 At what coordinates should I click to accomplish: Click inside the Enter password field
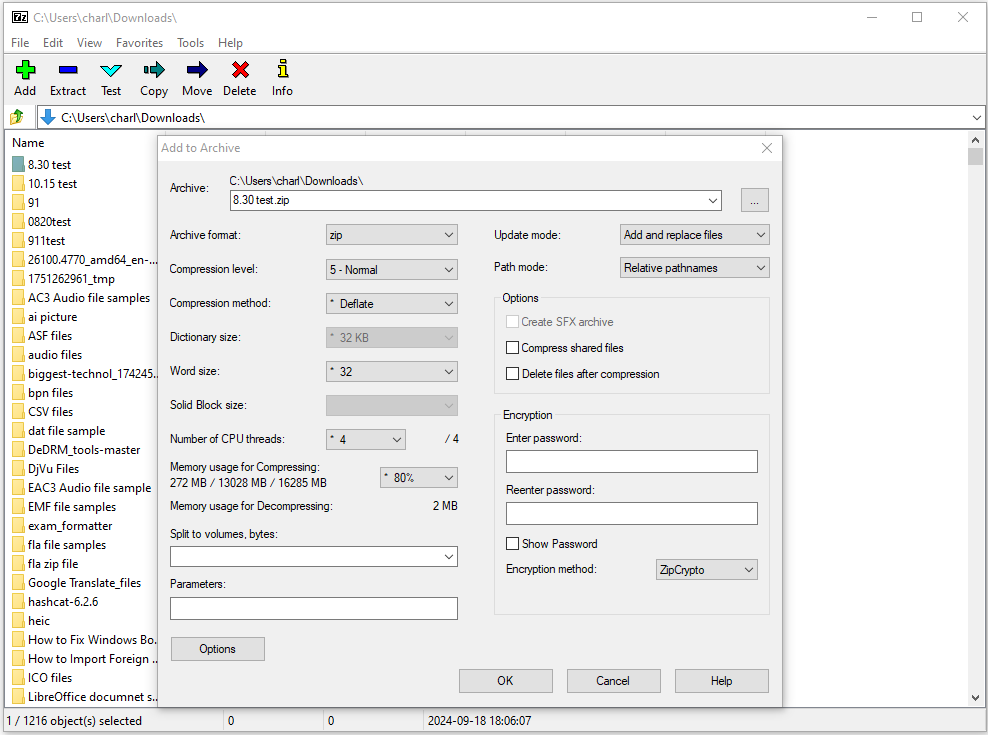click(x=631, y=461)
